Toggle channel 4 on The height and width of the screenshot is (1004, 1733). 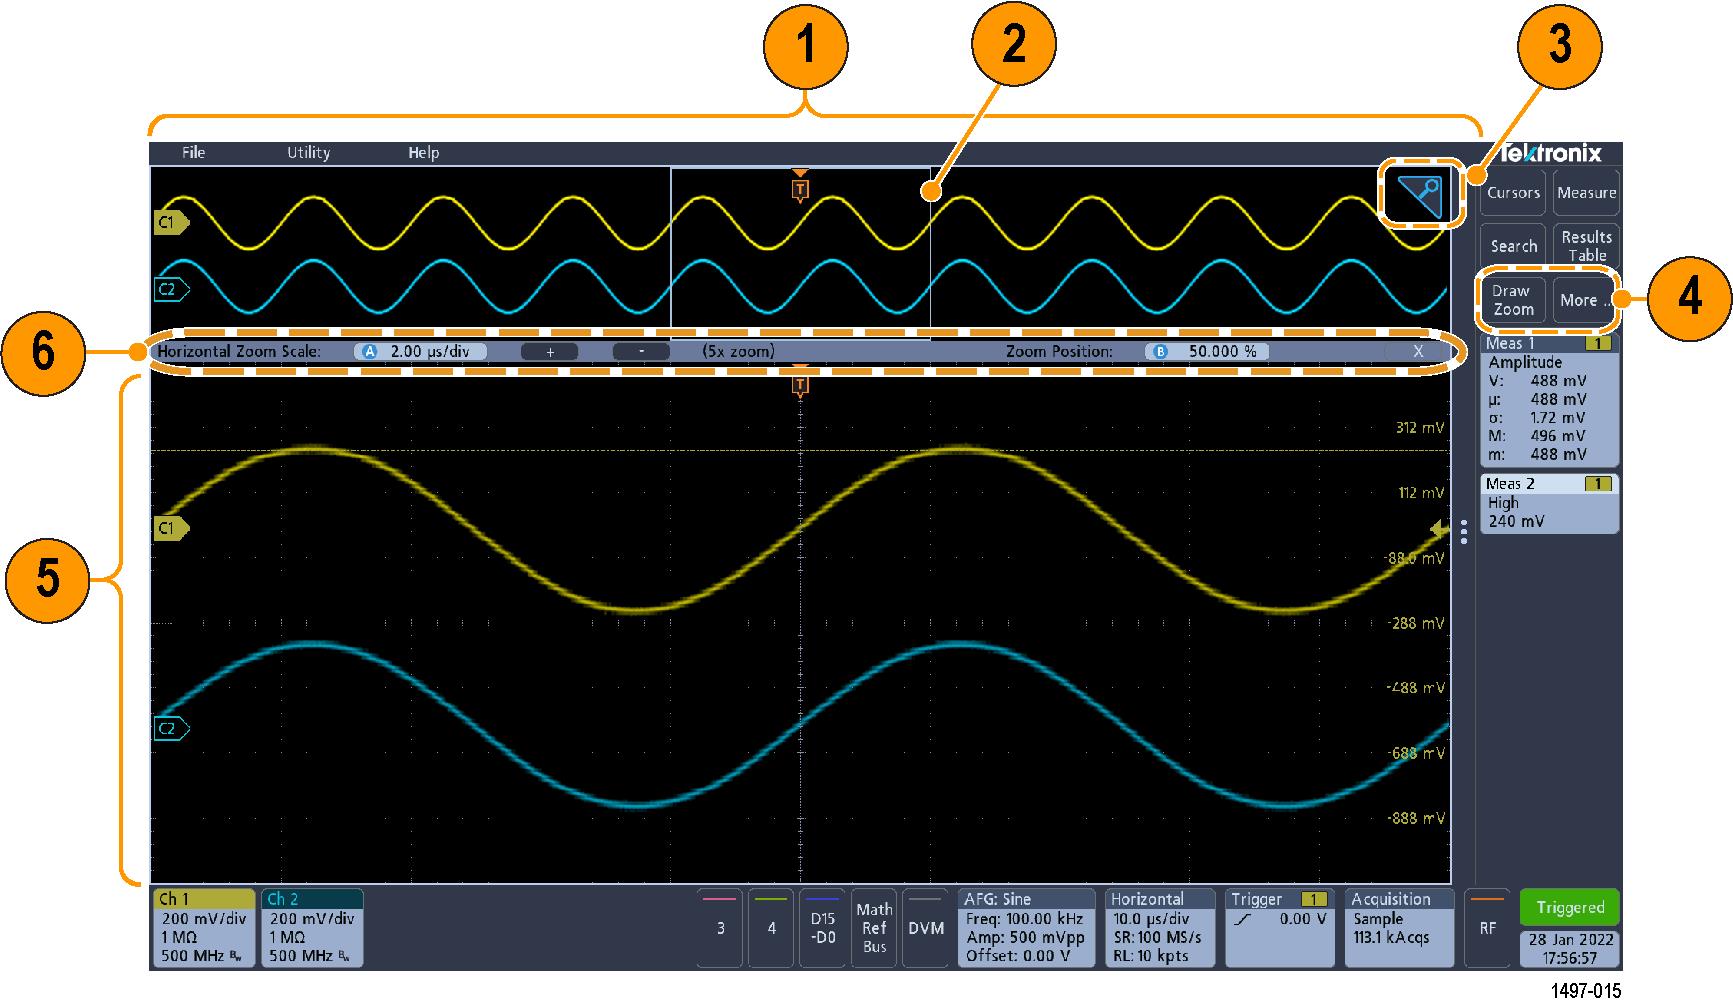pyautogui.click(x=771, y=928)
